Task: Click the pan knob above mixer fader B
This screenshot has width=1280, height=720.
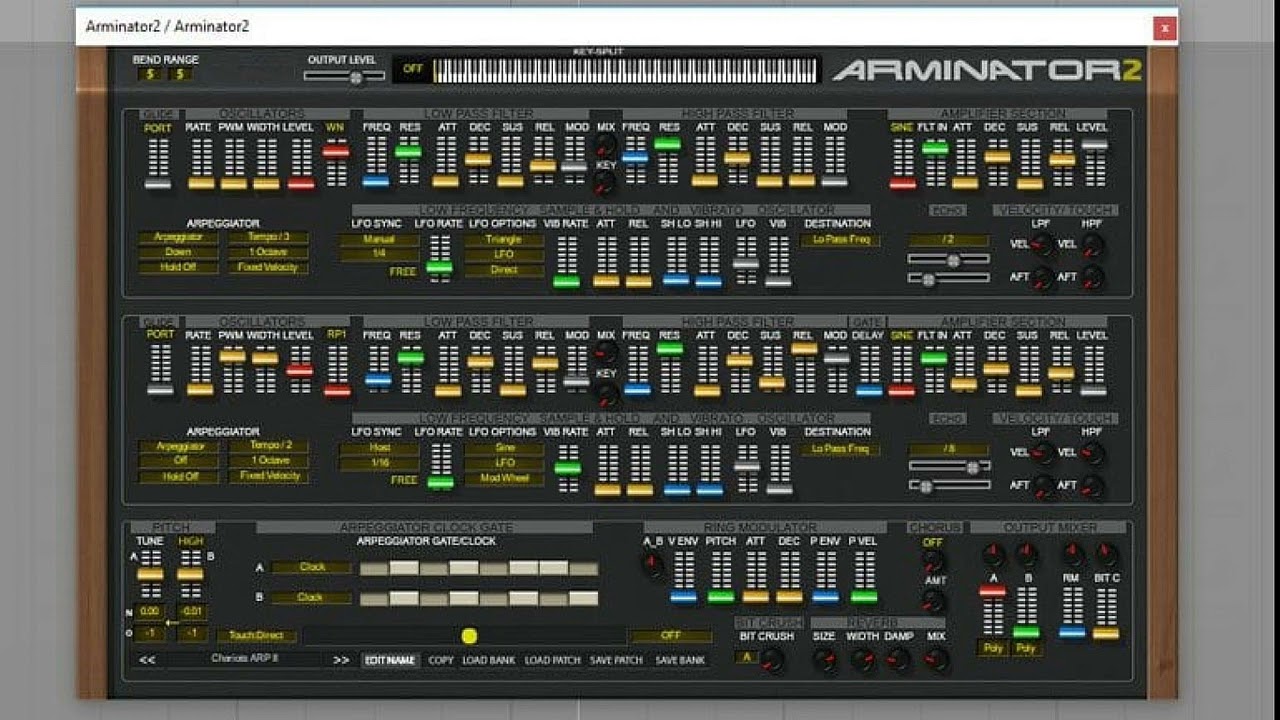Action: [1027, 556]
